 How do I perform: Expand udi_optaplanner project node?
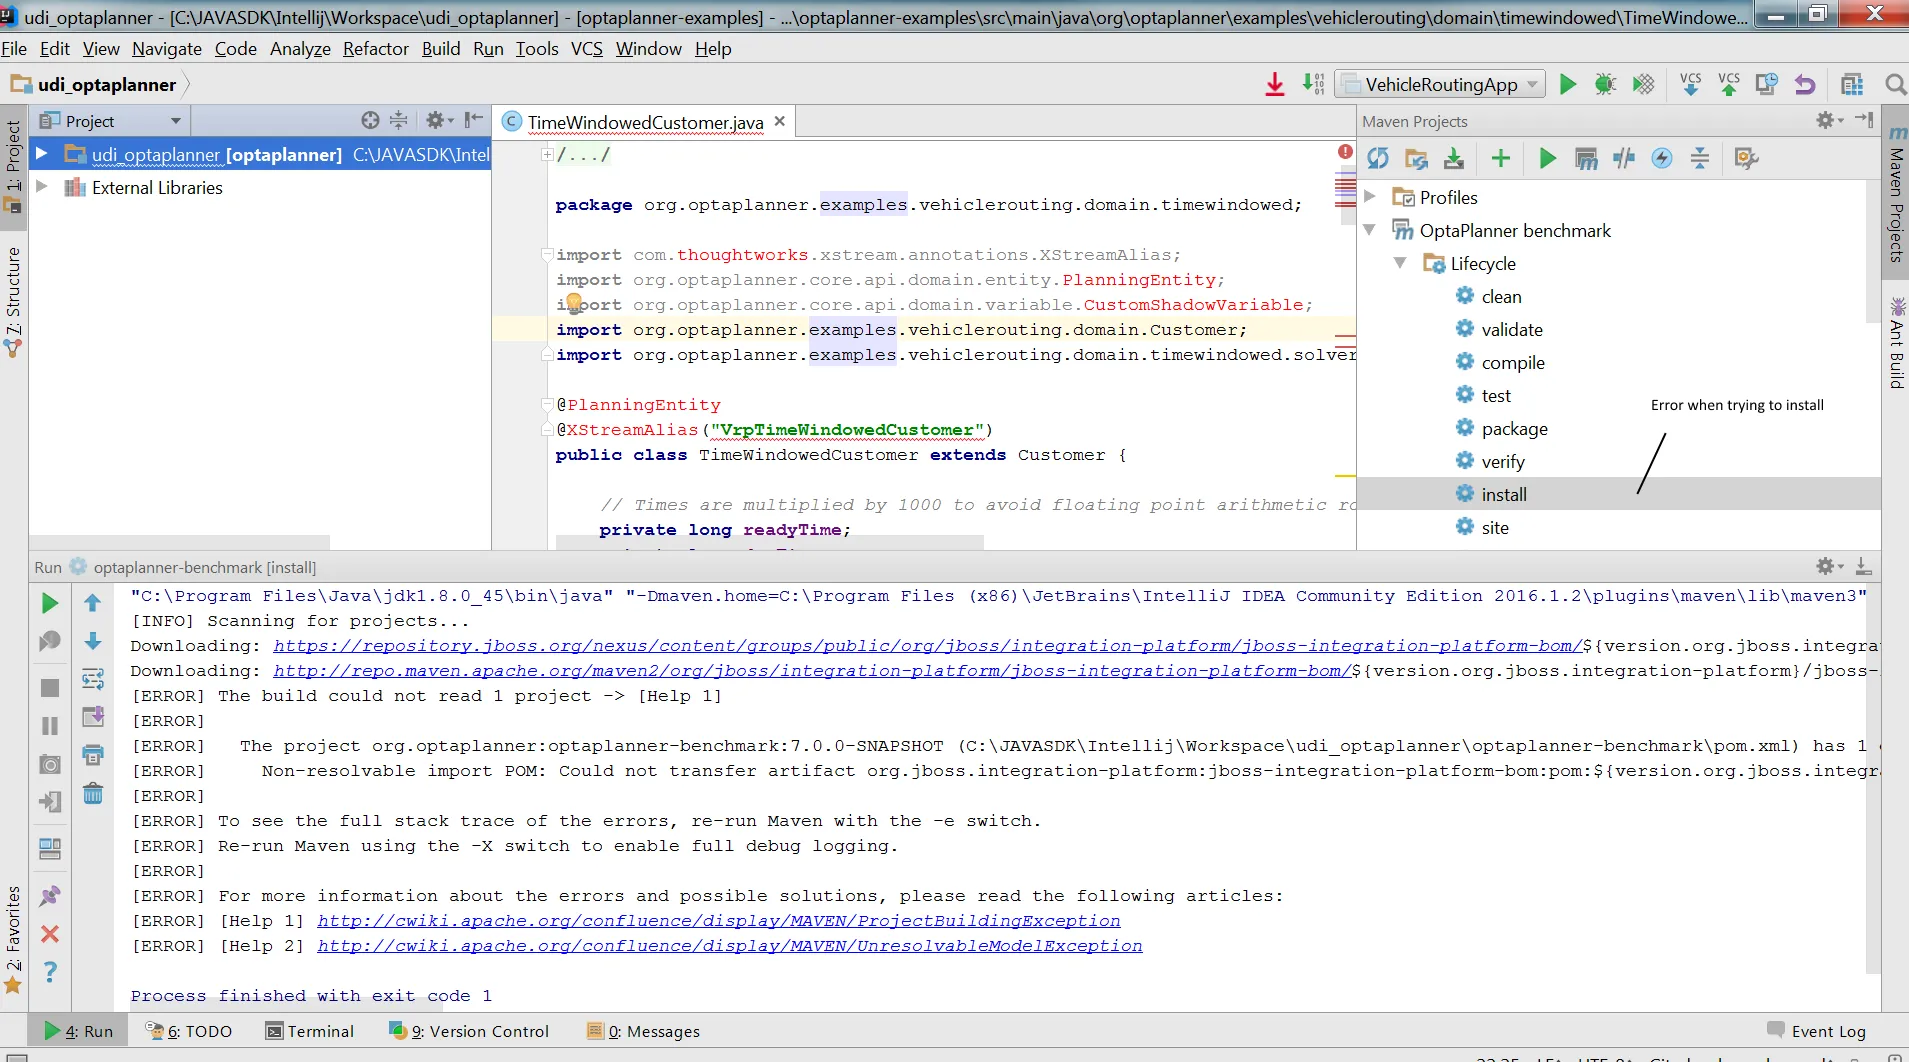42,154
